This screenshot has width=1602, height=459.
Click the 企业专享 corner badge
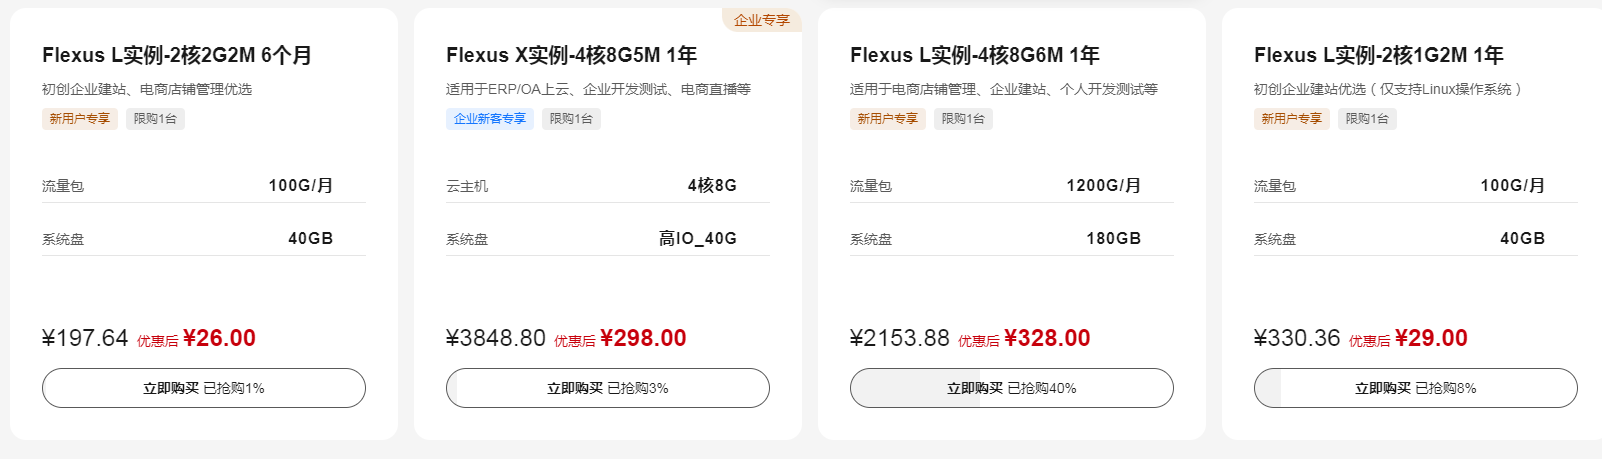click(762, 20)
